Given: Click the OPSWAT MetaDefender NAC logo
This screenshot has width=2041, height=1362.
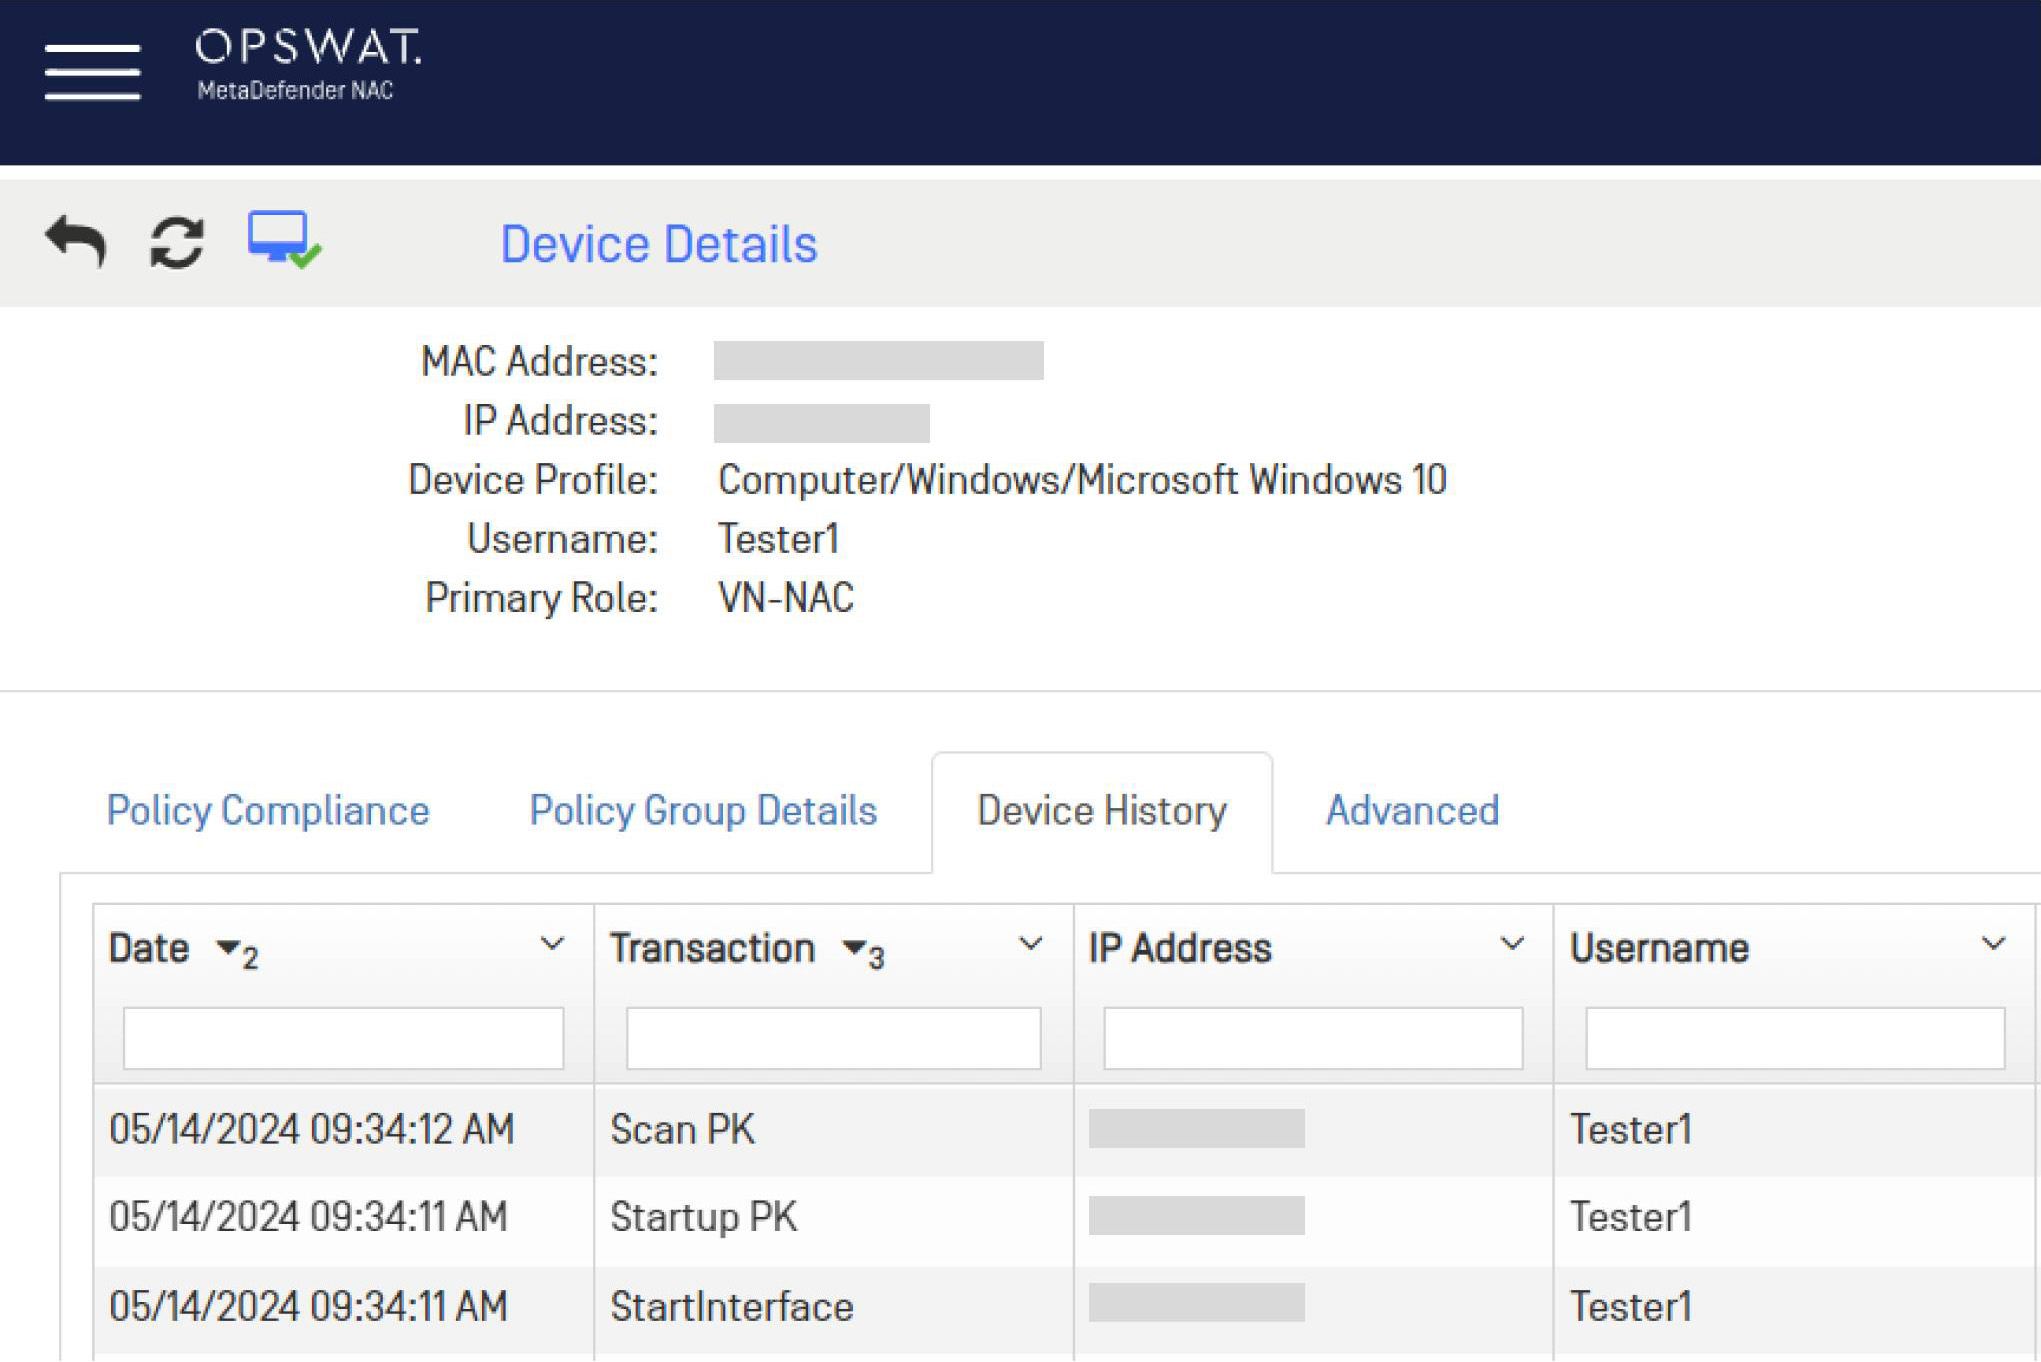Looking at the screenshot, I should coord(308,65).
